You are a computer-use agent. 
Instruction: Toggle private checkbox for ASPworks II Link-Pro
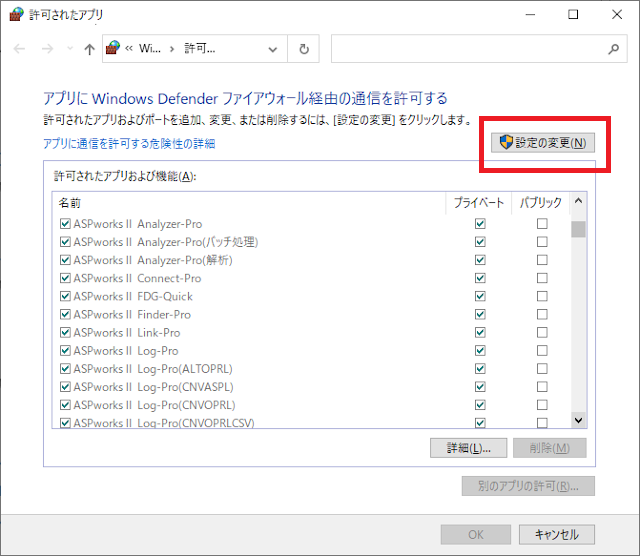480,332
